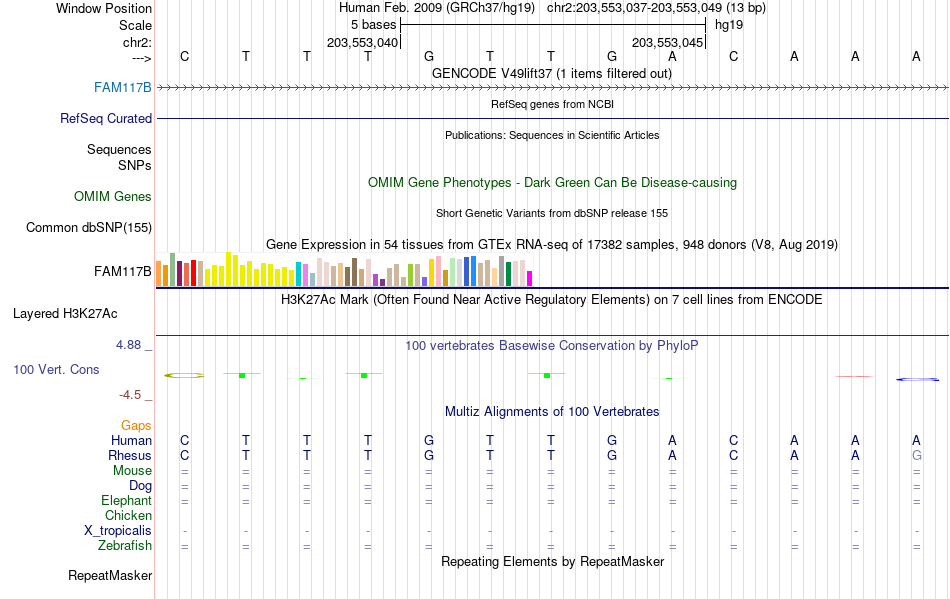950x599 pixels.
Task: Click Publications: Sequences in Scientific Articles title
Action: click(552, 135)
